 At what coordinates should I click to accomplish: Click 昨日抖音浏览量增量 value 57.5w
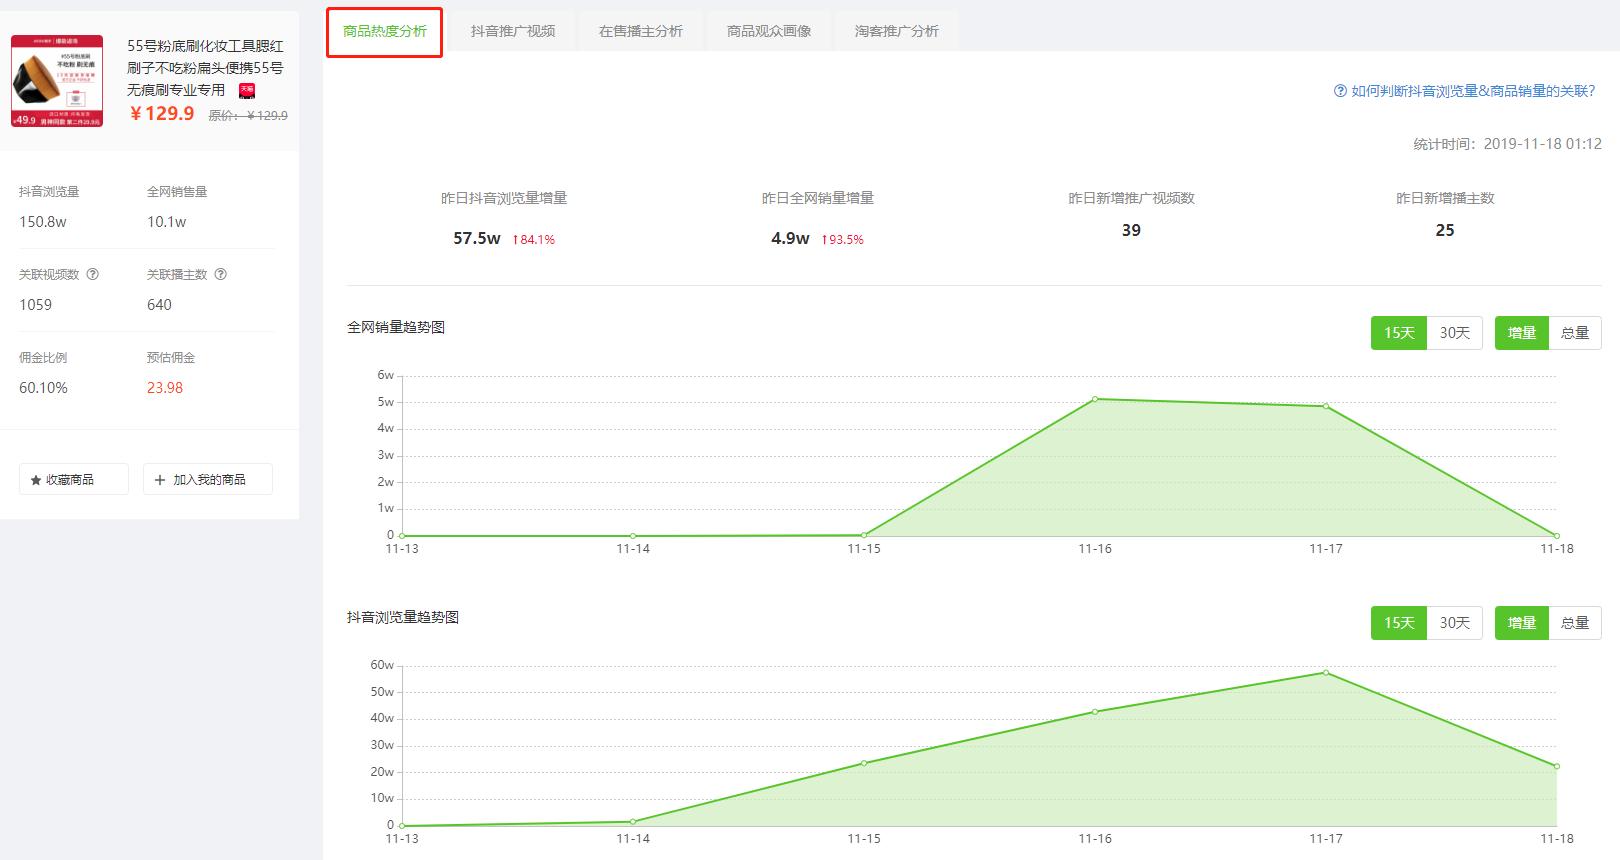tap(476, 238)
